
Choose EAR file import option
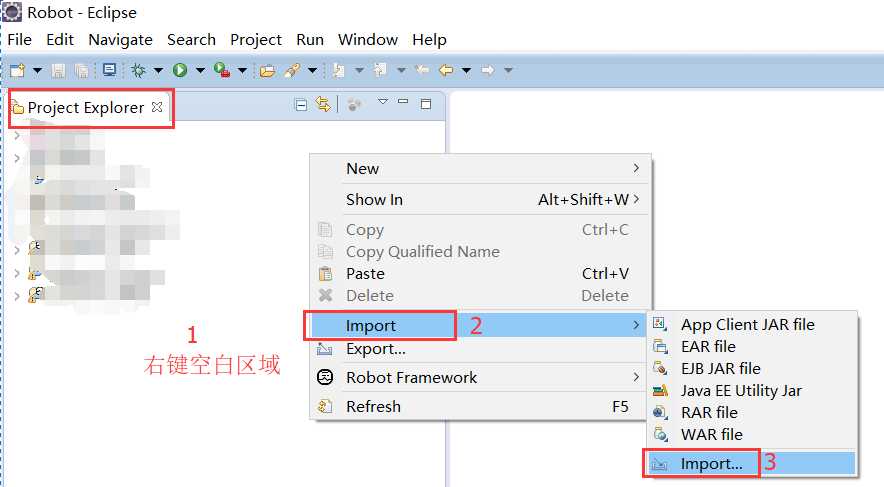(x=752, y=347)
